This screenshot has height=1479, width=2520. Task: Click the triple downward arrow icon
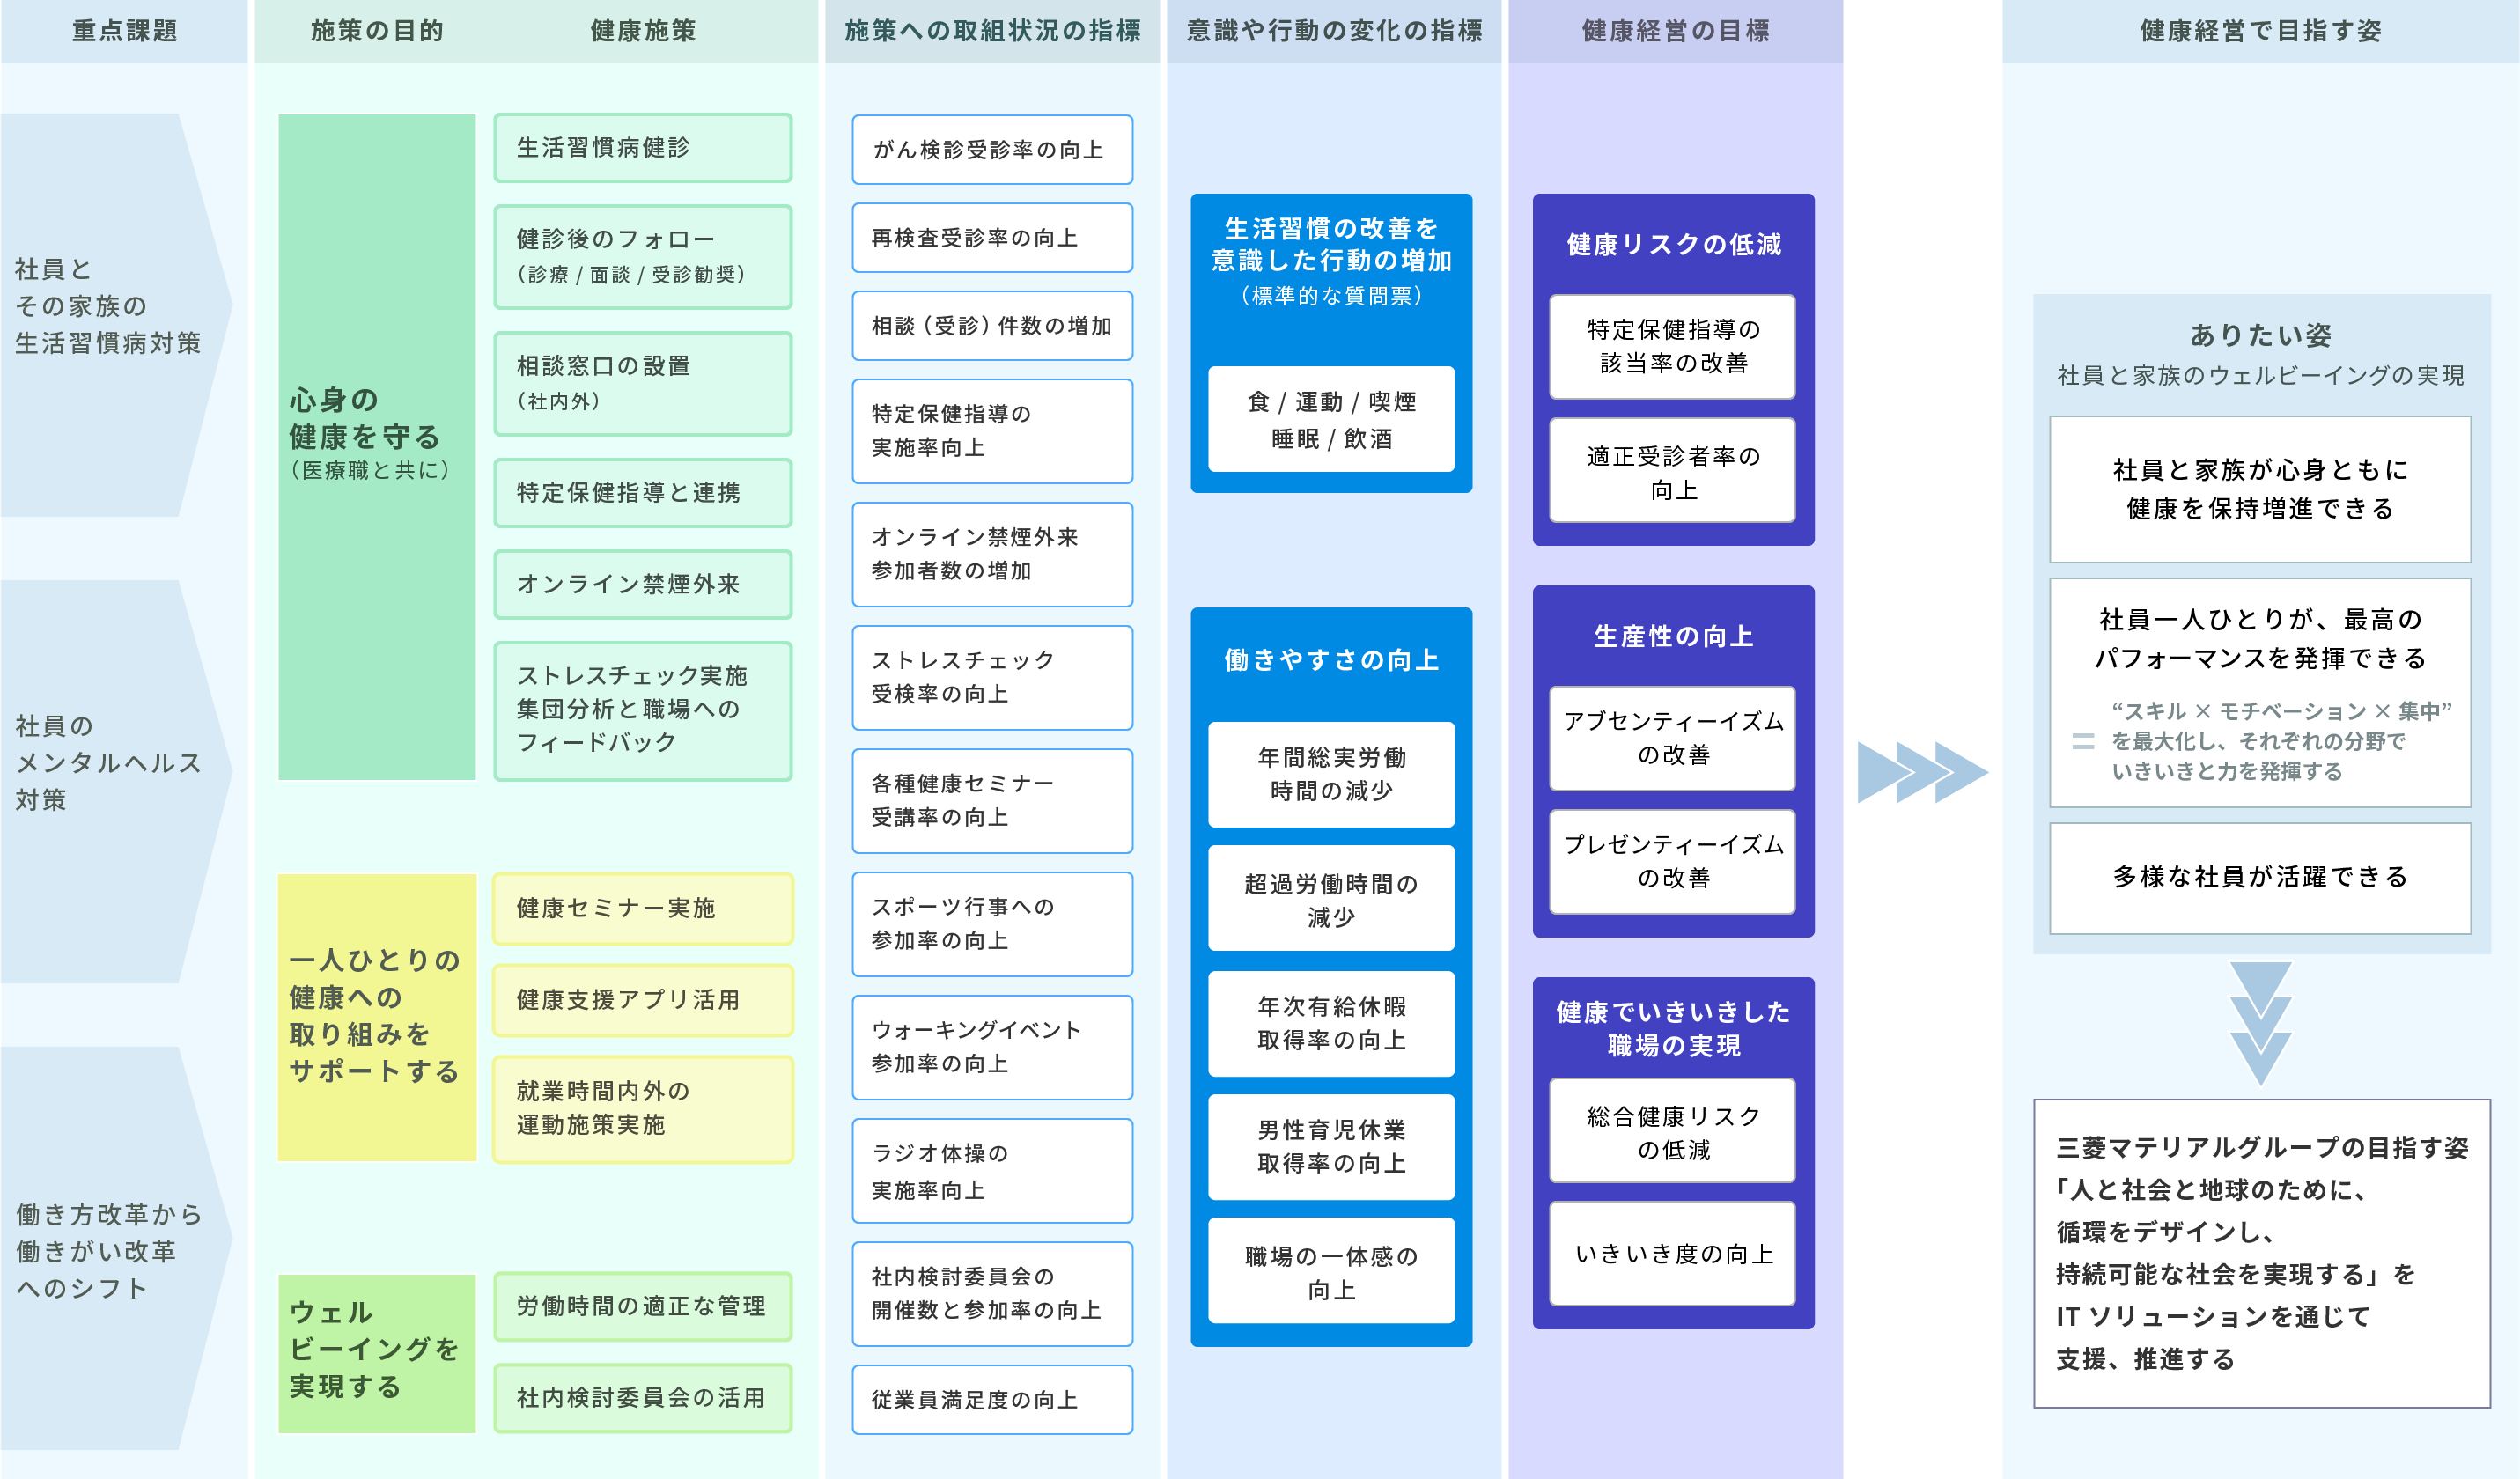pyautogui.click(x=2260, y=1024)
